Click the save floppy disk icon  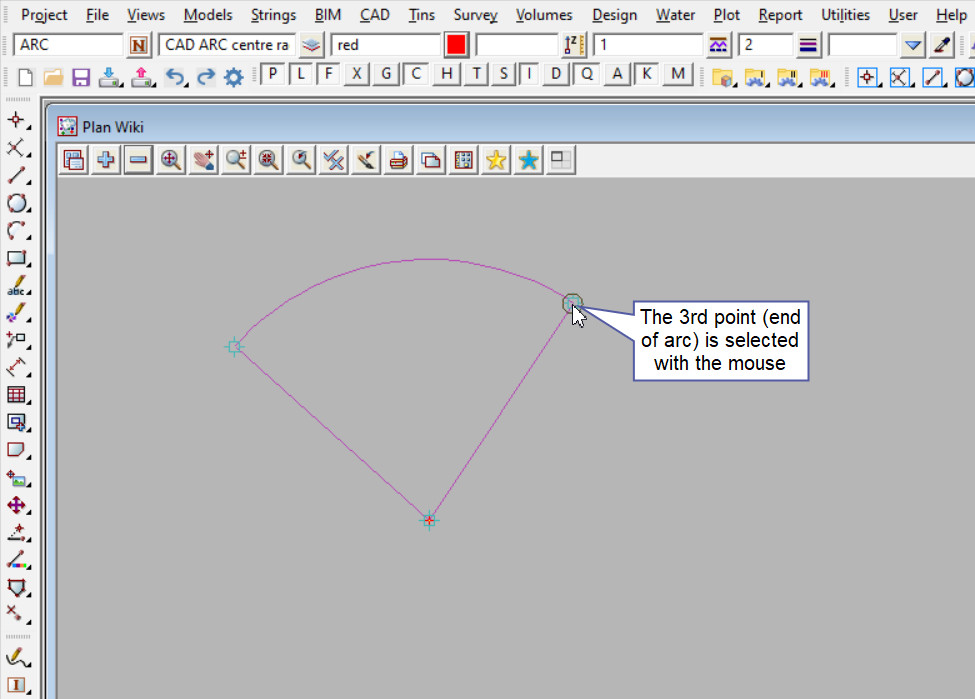click(81, 77)
